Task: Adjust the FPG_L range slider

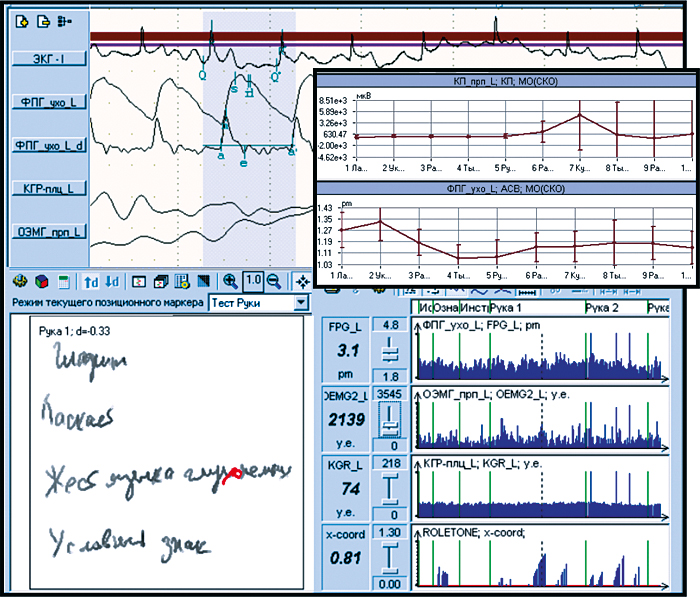Action: coord(388,350)
